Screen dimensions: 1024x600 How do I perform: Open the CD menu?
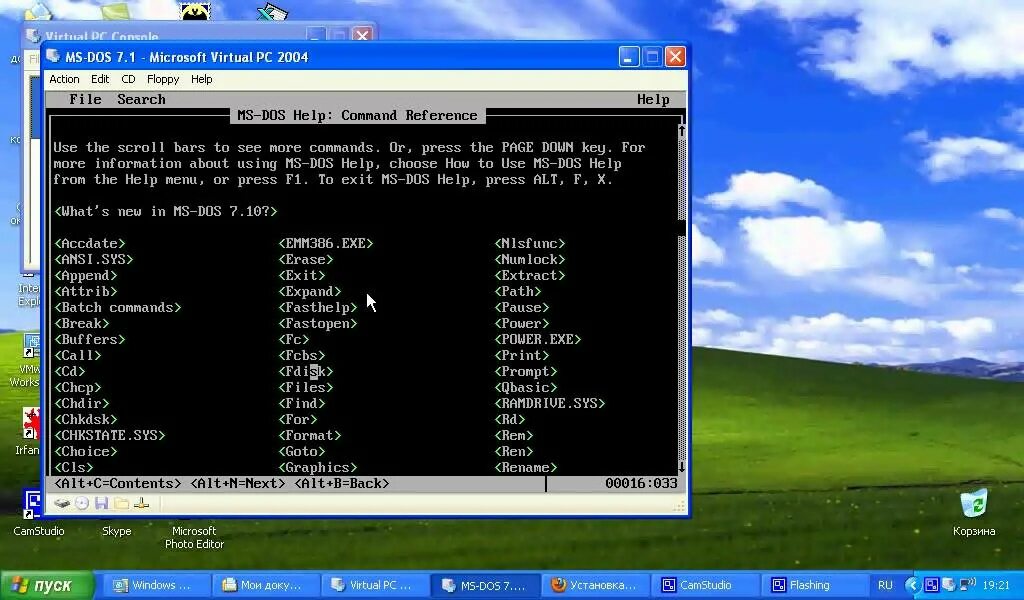(x=128, y=79)
